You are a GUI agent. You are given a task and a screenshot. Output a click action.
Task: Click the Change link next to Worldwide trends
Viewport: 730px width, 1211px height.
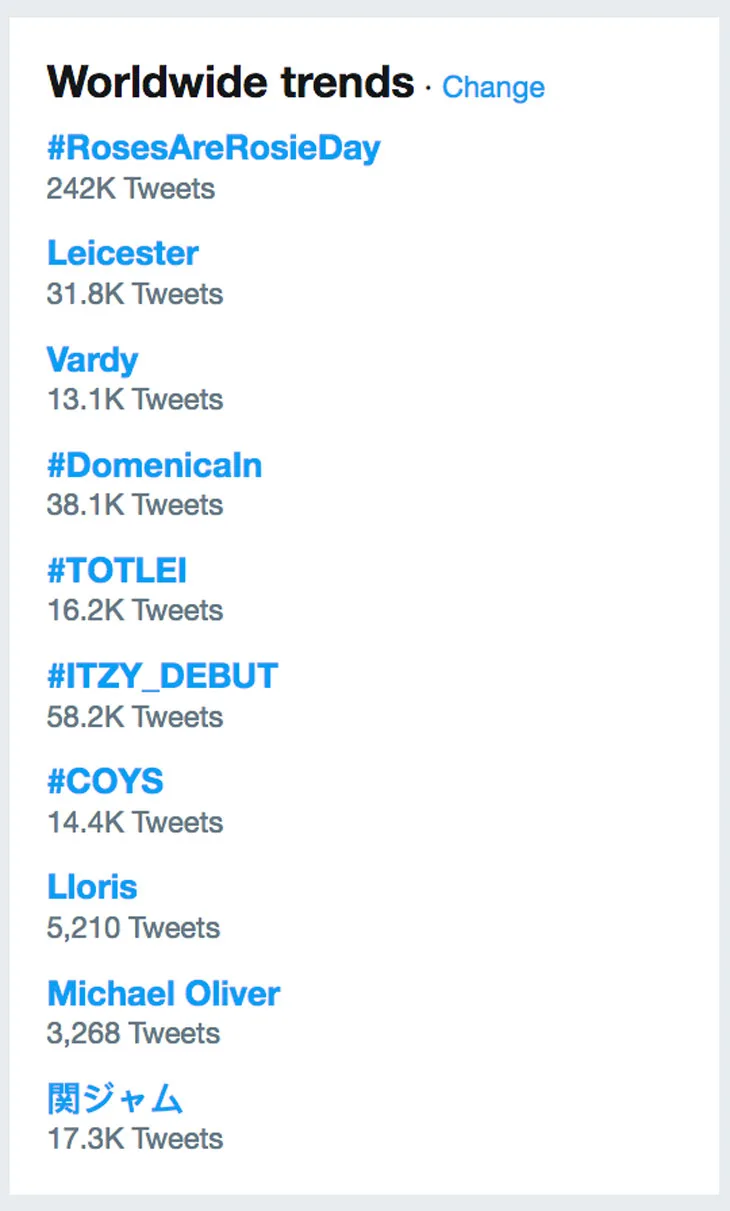(x=493, y=87)
